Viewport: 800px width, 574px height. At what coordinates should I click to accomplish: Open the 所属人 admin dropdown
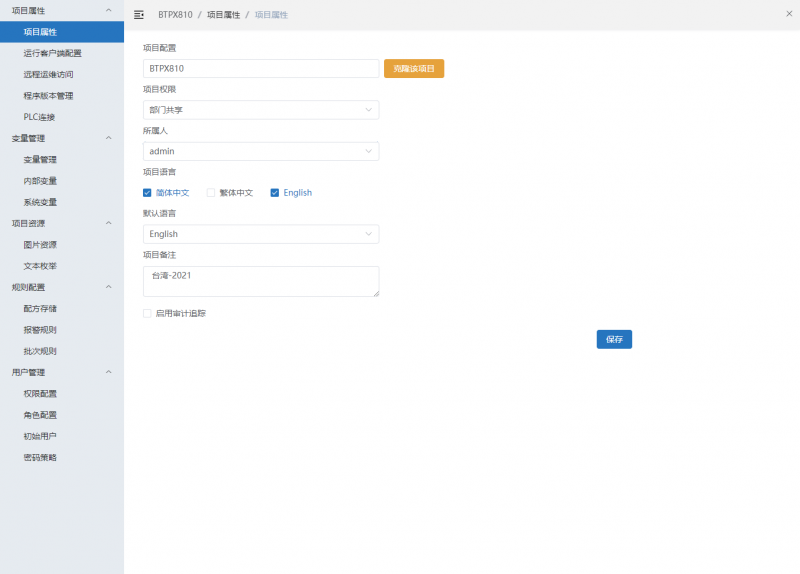[x=261, y=151]
